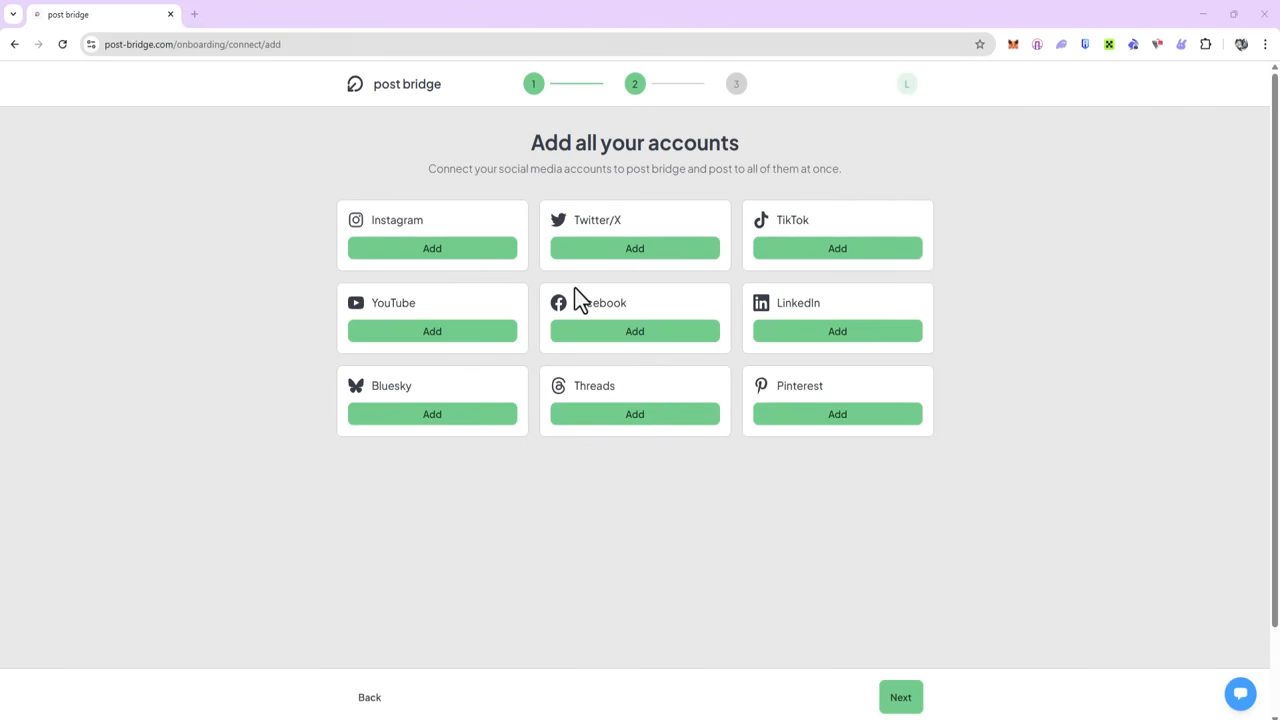Select onboarding step 3 indicator

point(736,84)
